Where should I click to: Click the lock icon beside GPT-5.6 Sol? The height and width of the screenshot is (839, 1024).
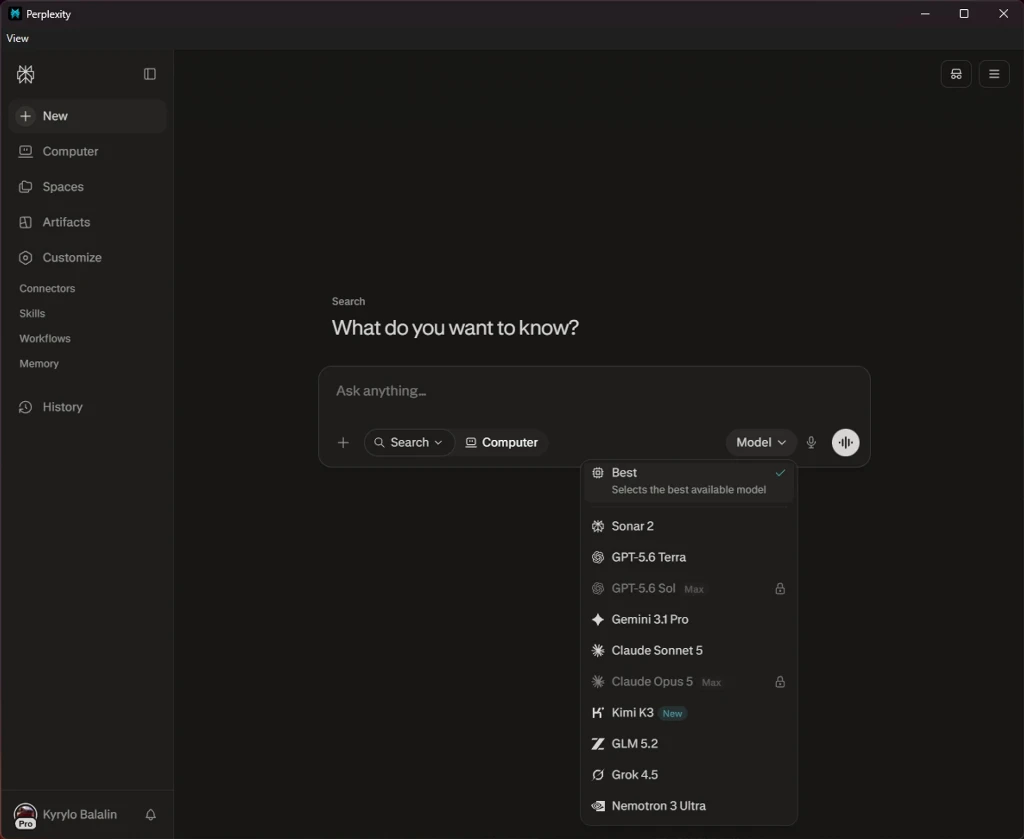pos(780,588)
